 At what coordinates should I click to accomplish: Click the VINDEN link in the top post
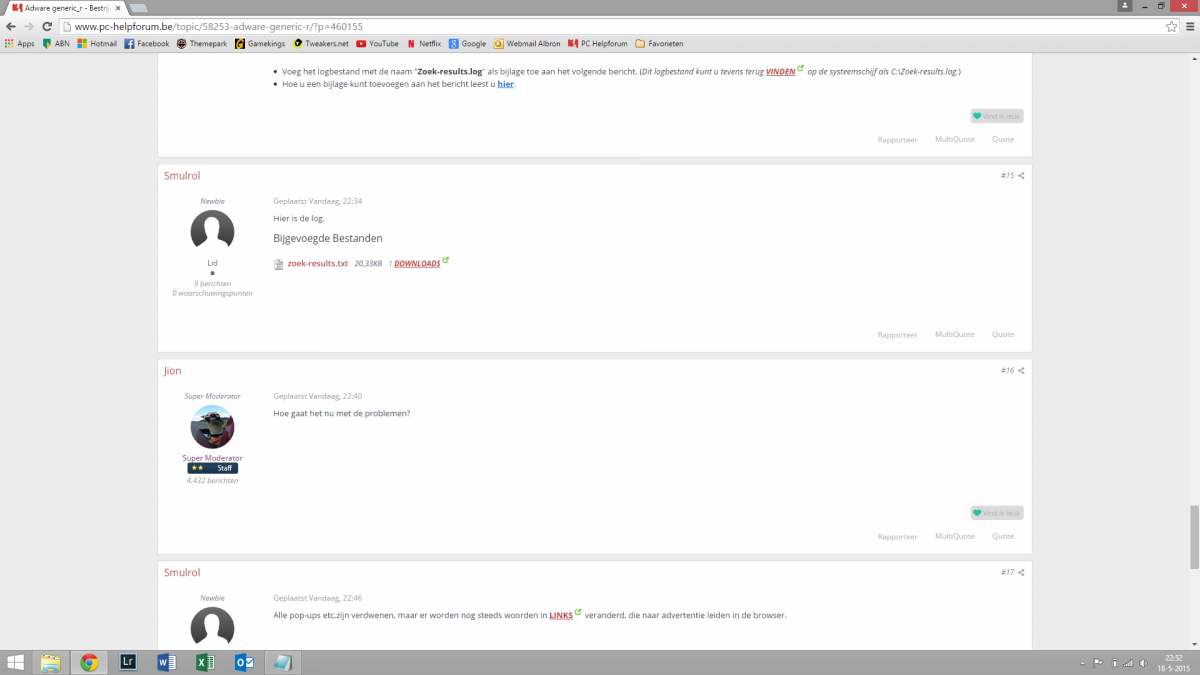pyautogui.click(x=781, y=72)
